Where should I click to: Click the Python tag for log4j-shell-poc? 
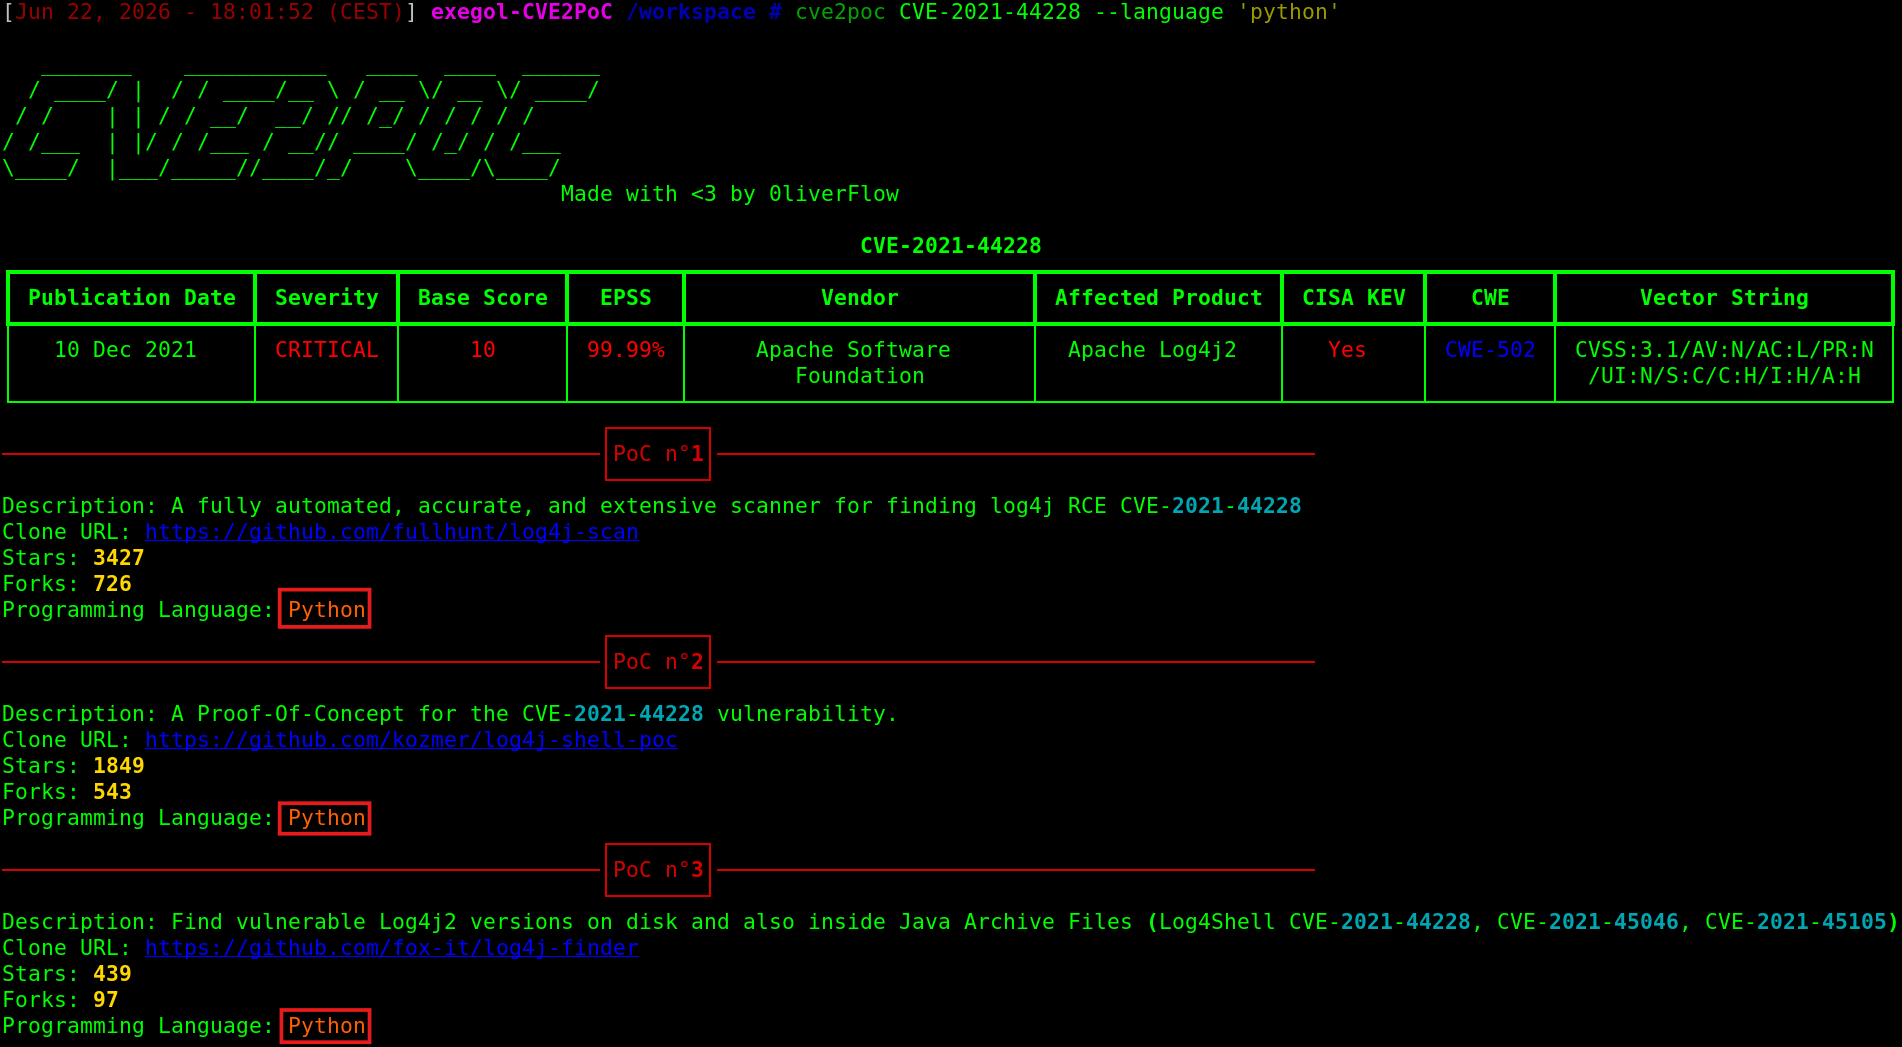(325, 818)
